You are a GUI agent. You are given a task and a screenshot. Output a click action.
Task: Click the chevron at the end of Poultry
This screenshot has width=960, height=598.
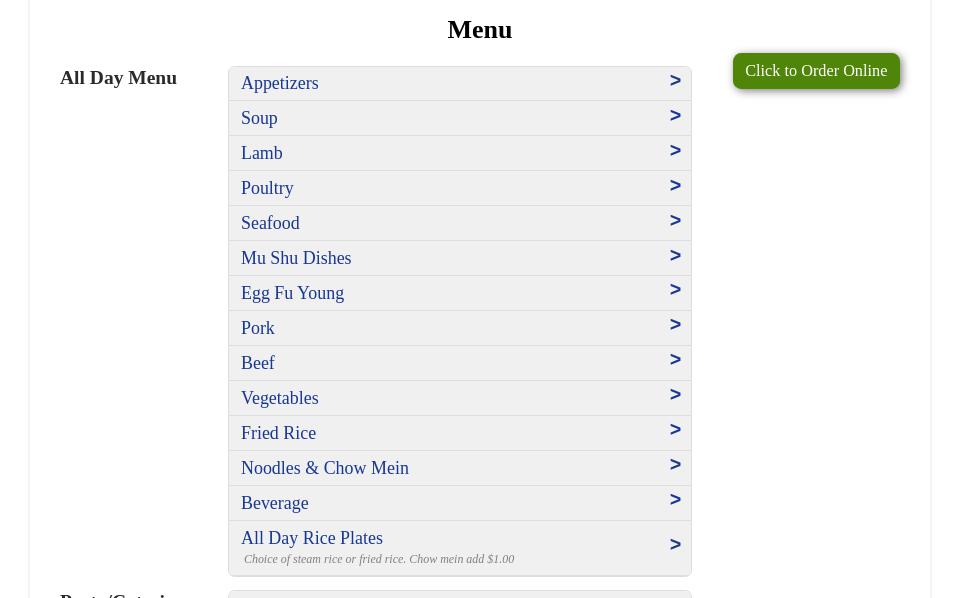(x=675, y=185)
